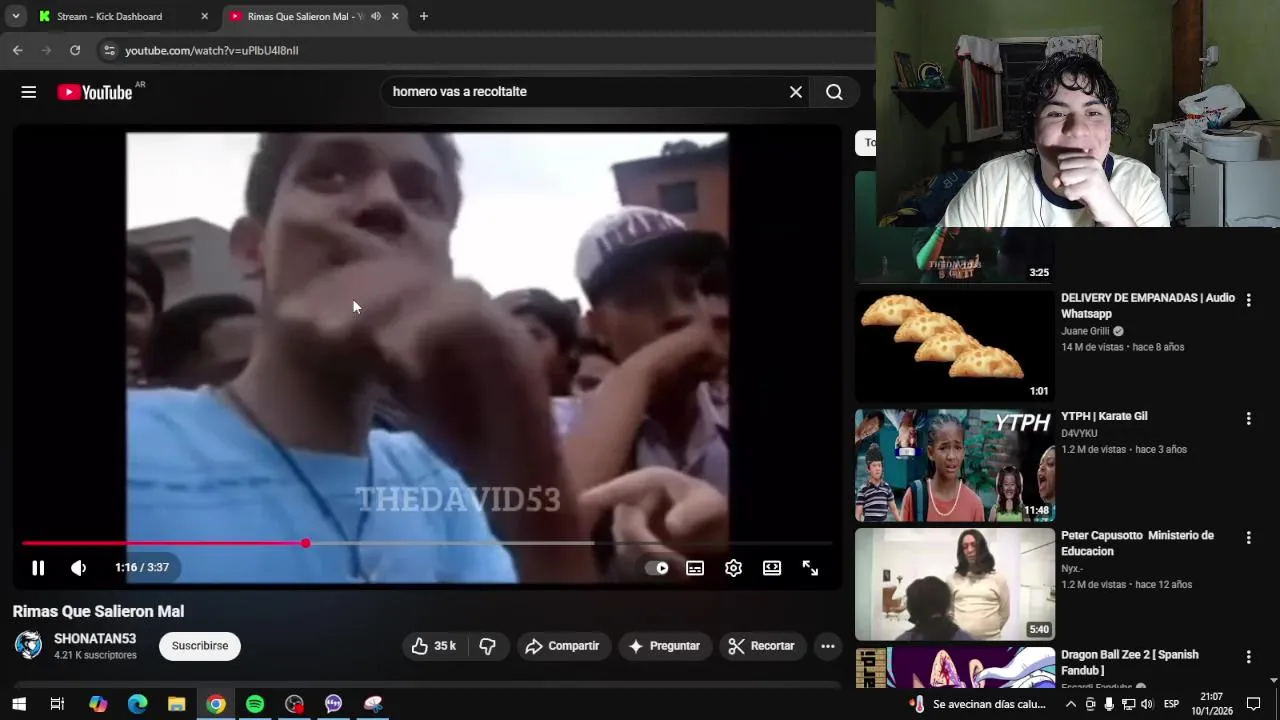Switch to theater mode
The image size is (1280, 720).
772,568
